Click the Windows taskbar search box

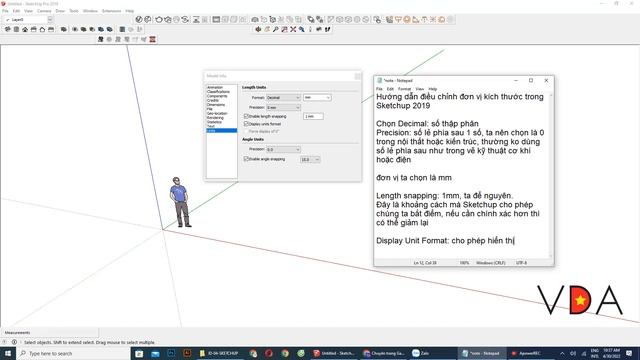pos(73,353)
